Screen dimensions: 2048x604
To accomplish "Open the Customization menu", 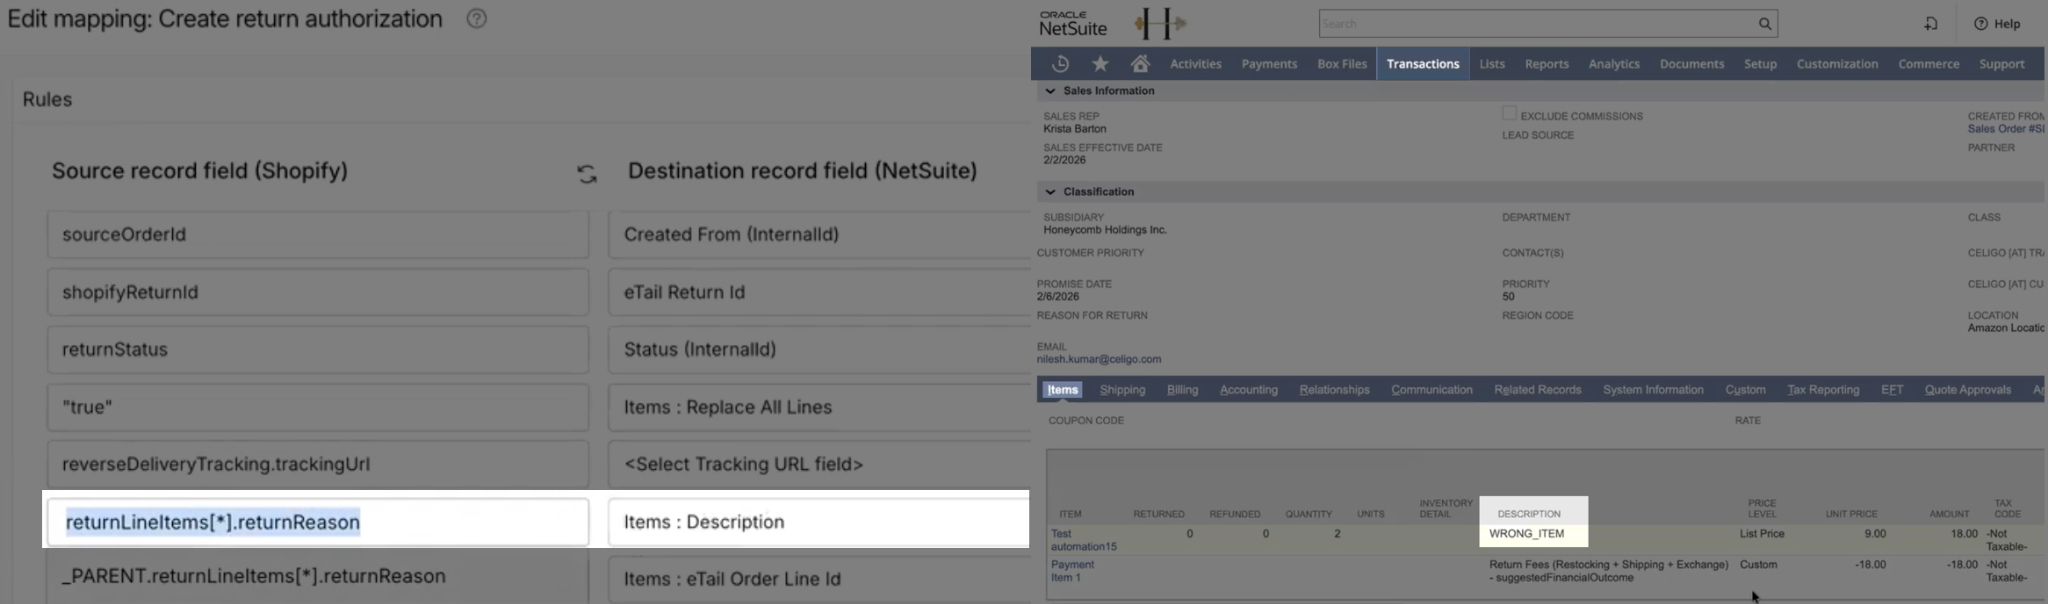I will coord(1837,64).
